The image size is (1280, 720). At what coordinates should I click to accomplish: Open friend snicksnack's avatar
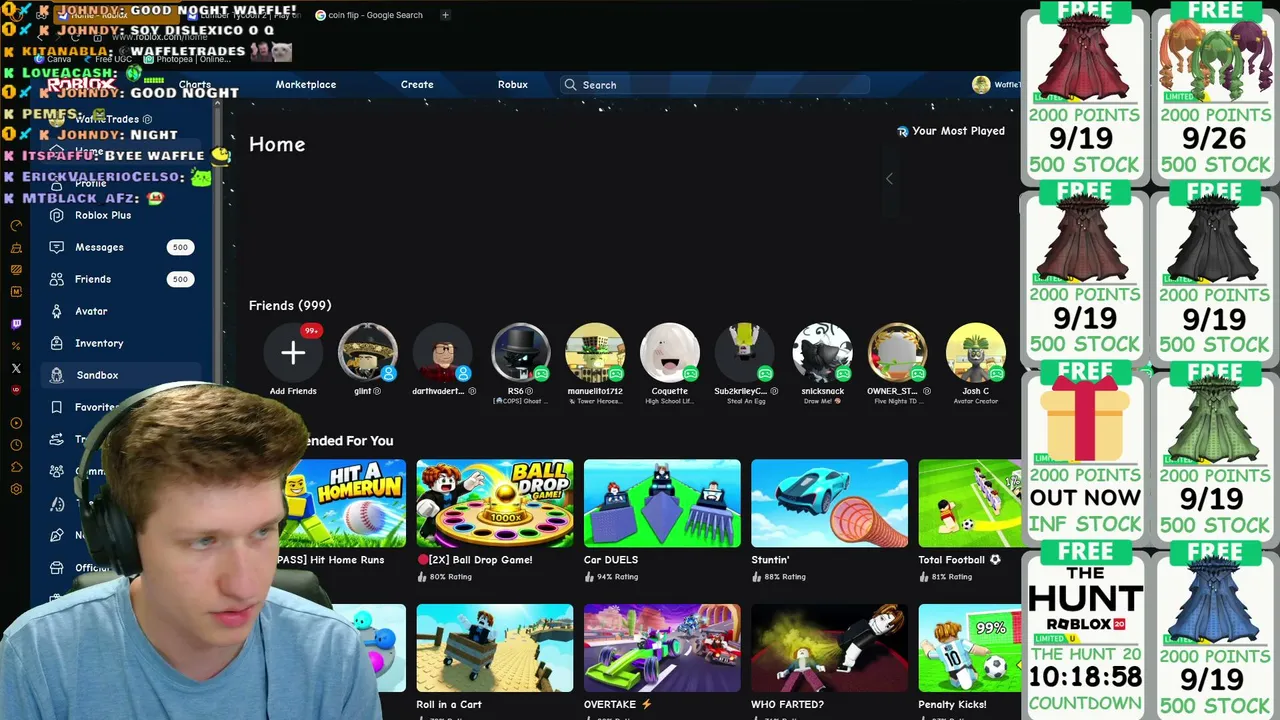822,352
